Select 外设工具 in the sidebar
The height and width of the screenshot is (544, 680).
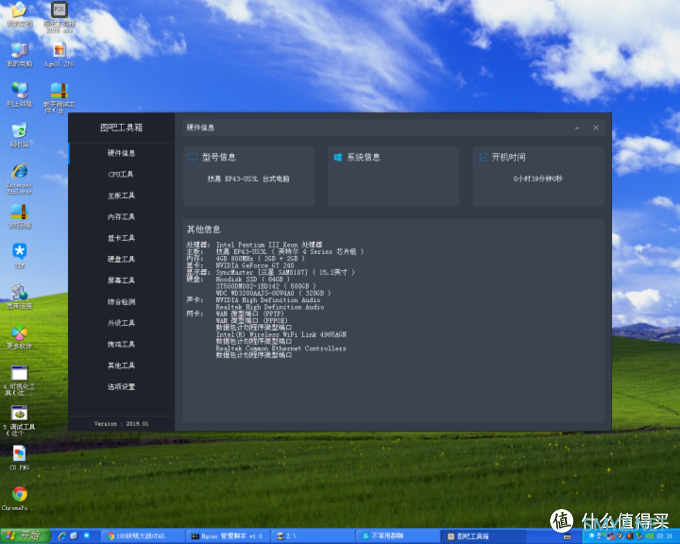[x=121, y=323]
